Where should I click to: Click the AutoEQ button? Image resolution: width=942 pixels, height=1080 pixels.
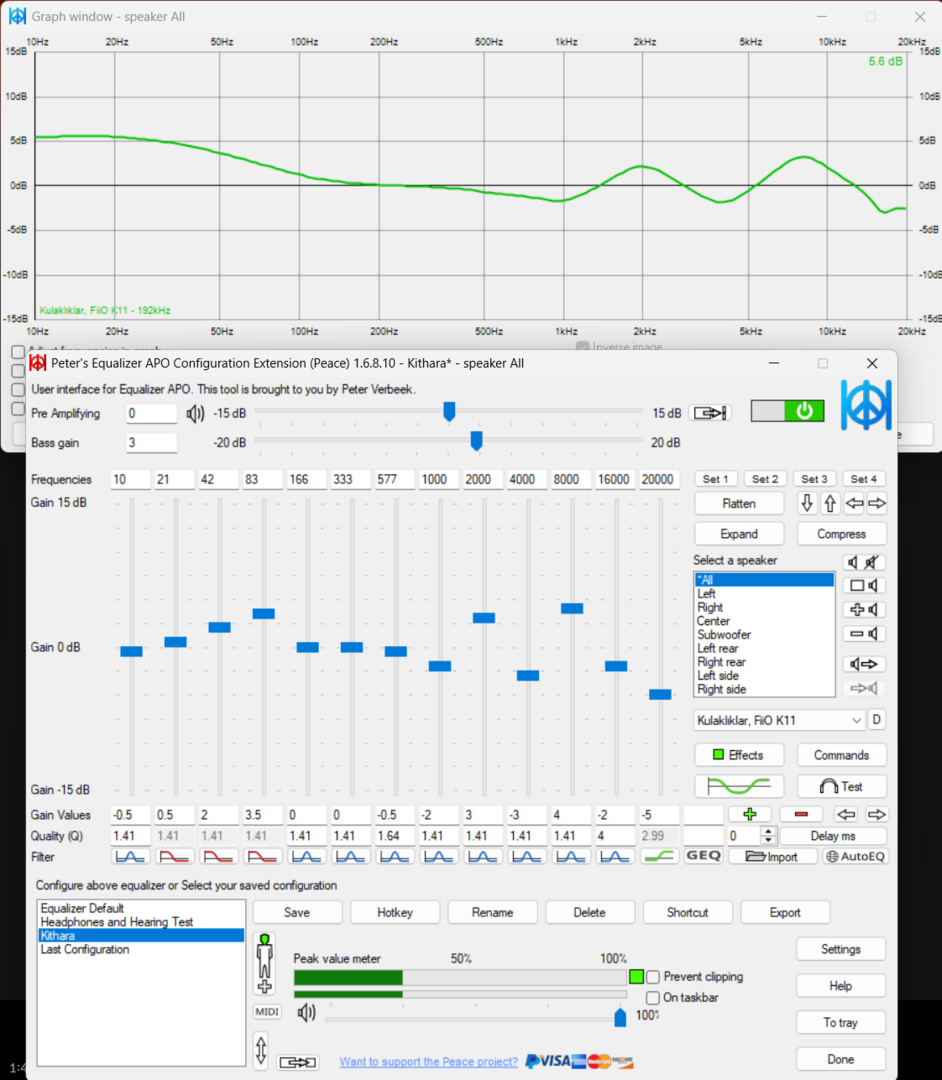point(856,856)
